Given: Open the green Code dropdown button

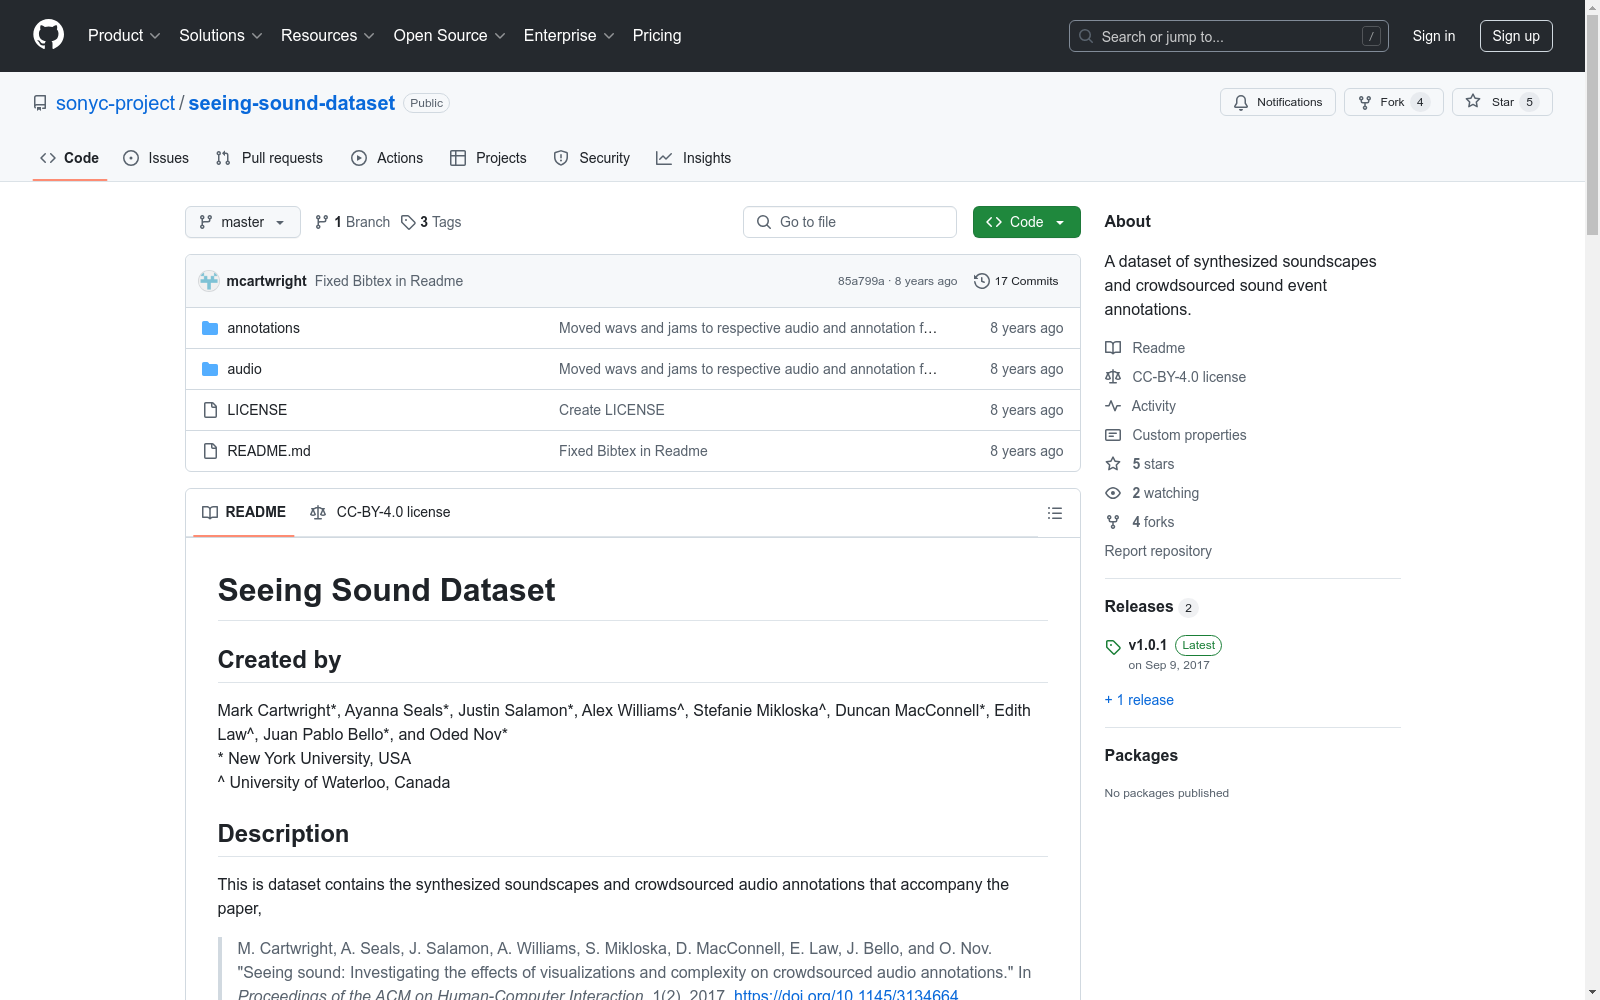Looking at the screenshot, I should click(x=1026, y=222).
